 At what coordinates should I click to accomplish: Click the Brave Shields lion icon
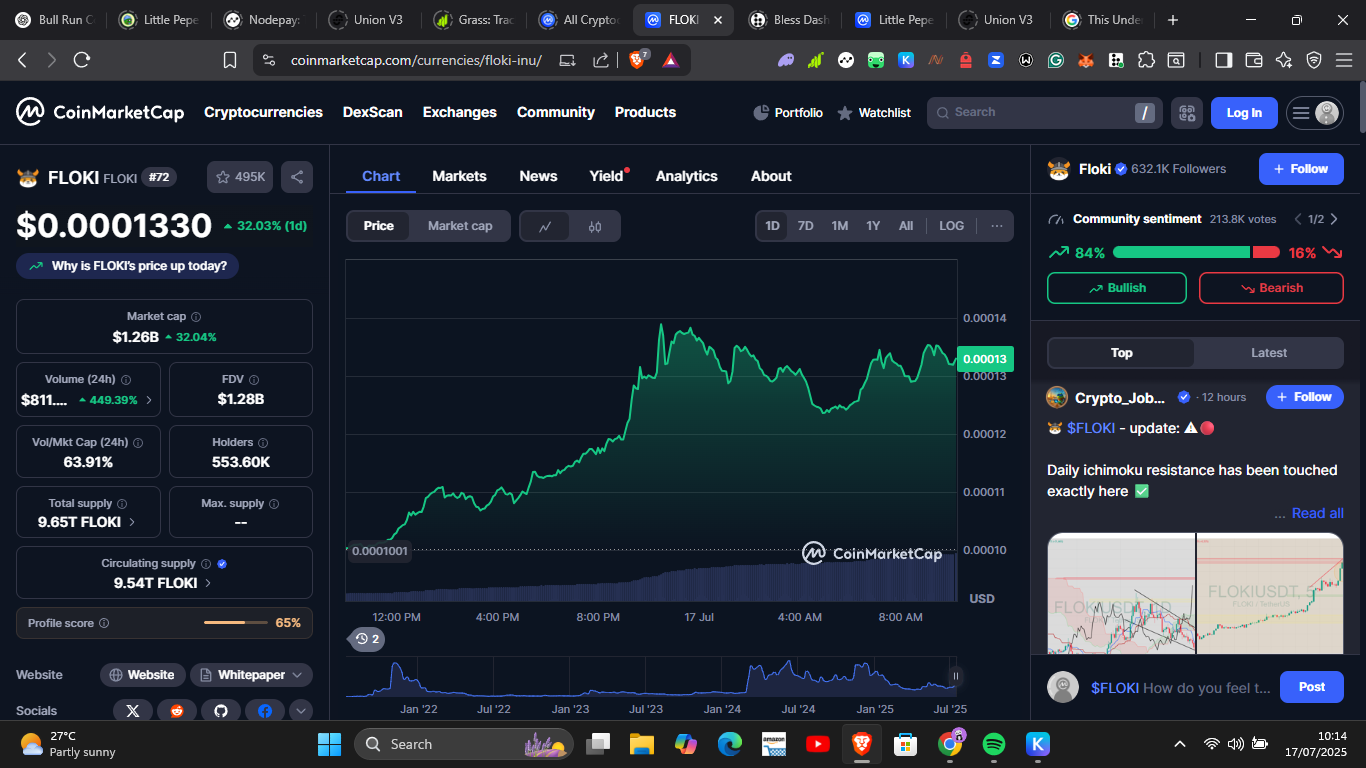(637, 60)
